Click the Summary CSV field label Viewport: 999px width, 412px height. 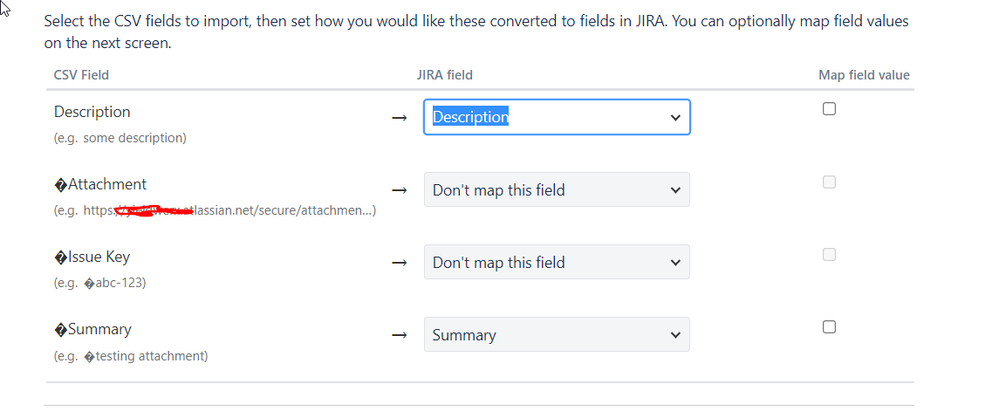[x=93, y=329]
